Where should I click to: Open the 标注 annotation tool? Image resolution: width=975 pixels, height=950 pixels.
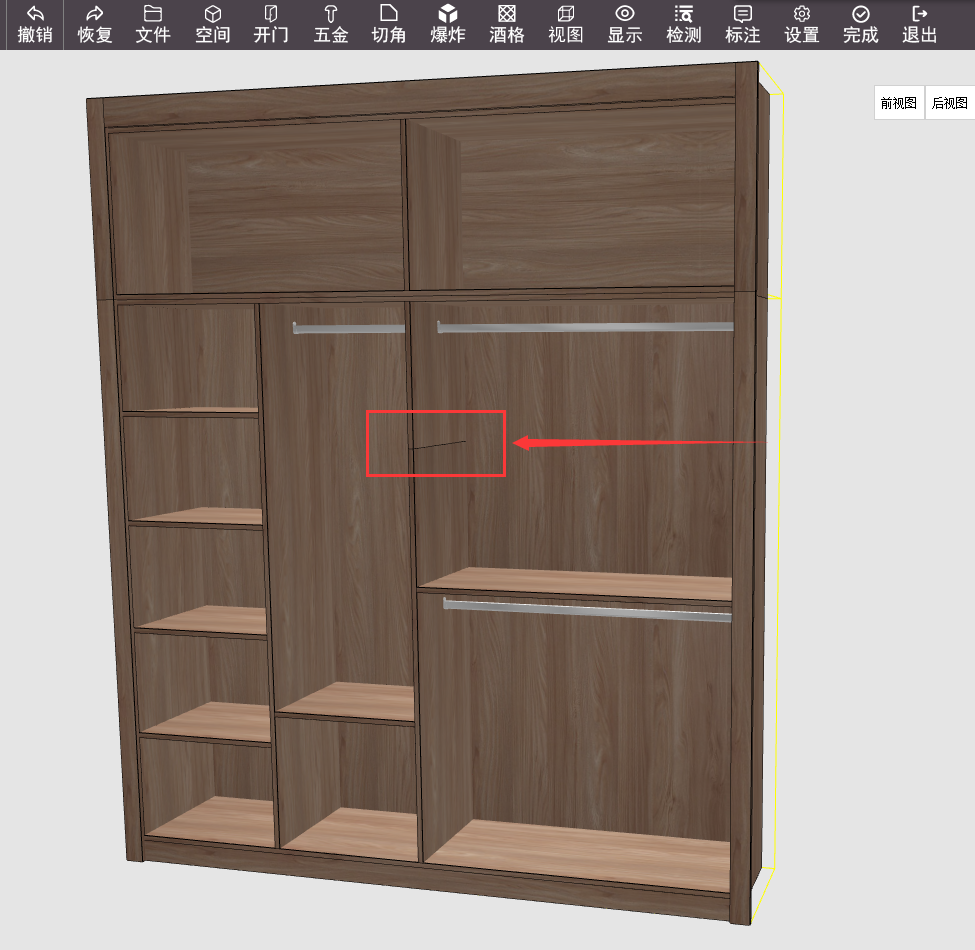pos(742,24)
